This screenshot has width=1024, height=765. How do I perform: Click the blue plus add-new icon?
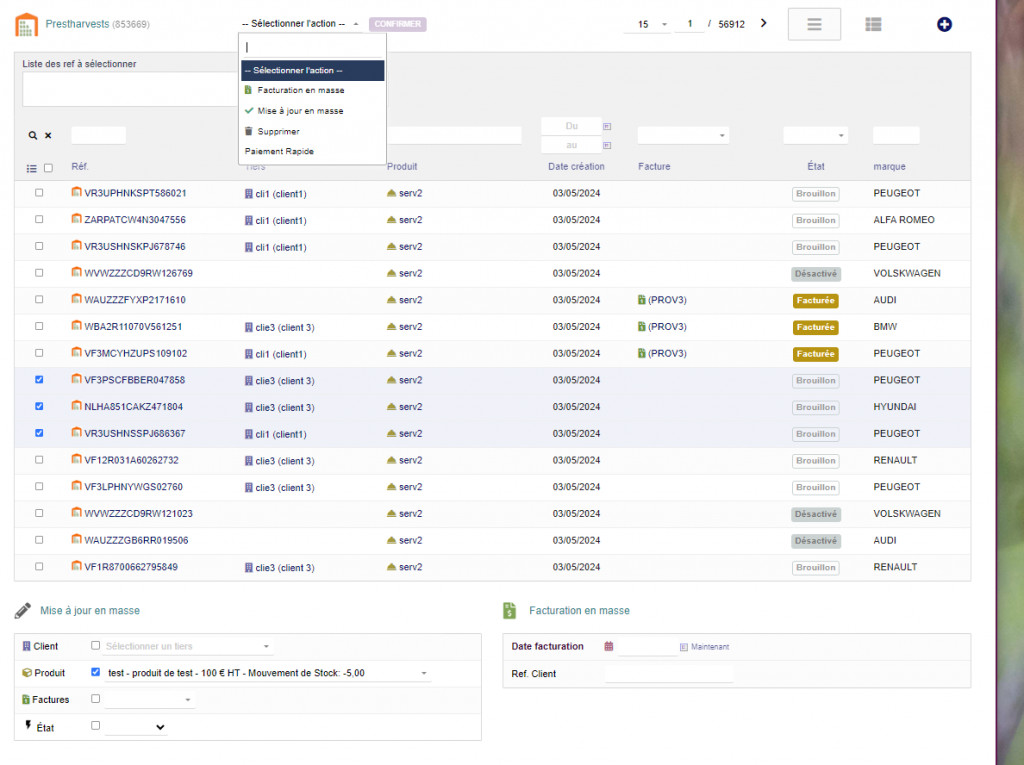(x=944, y=24)
